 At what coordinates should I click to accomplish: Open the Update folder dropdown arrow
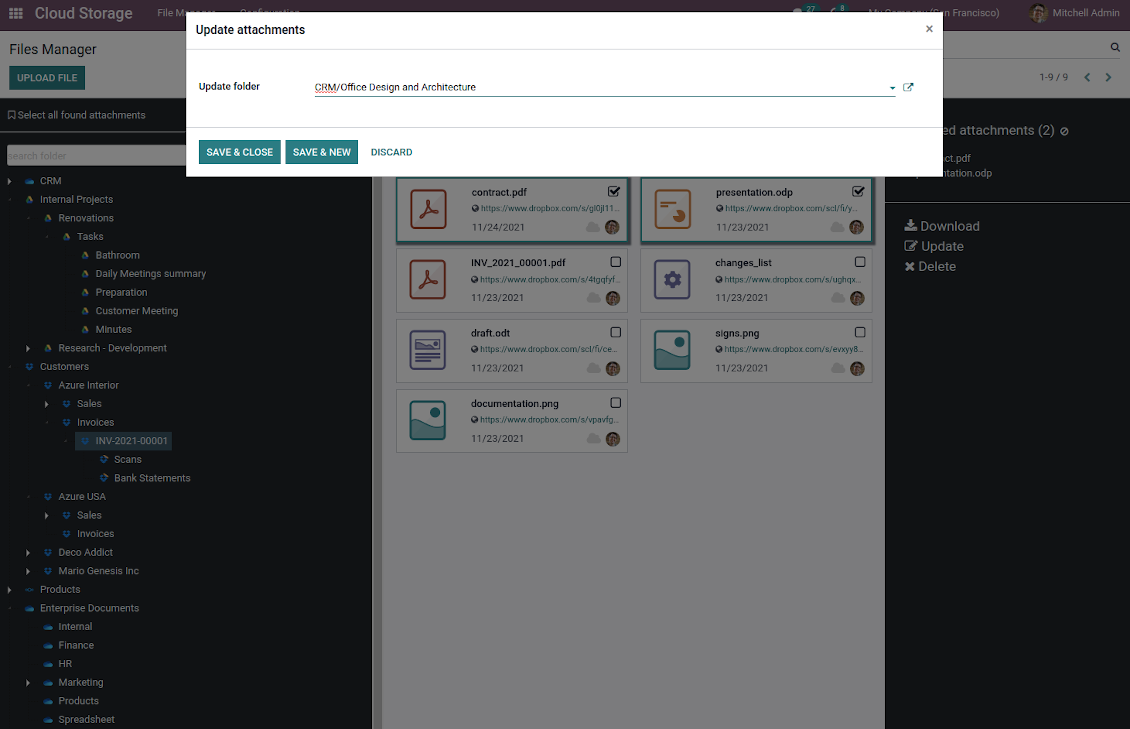click(x=892, y=88)
